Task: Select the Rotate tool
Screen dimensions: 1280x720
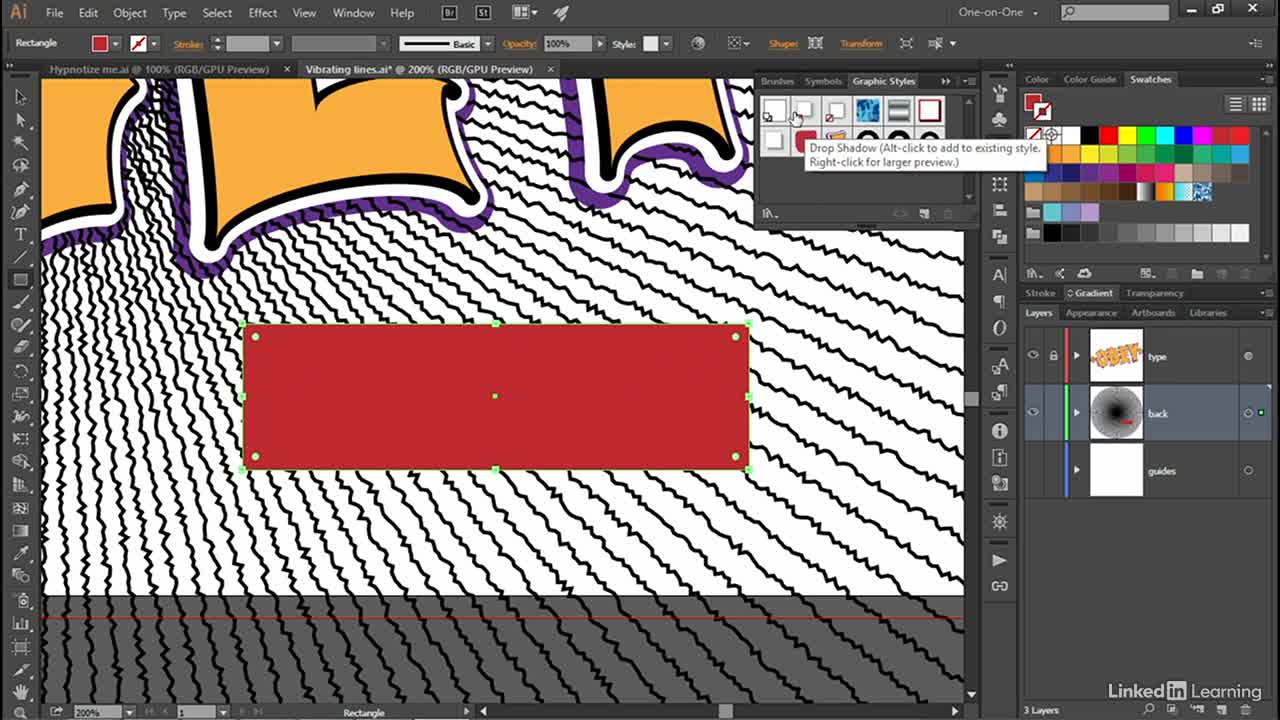Action: click(x=20, y=371)
